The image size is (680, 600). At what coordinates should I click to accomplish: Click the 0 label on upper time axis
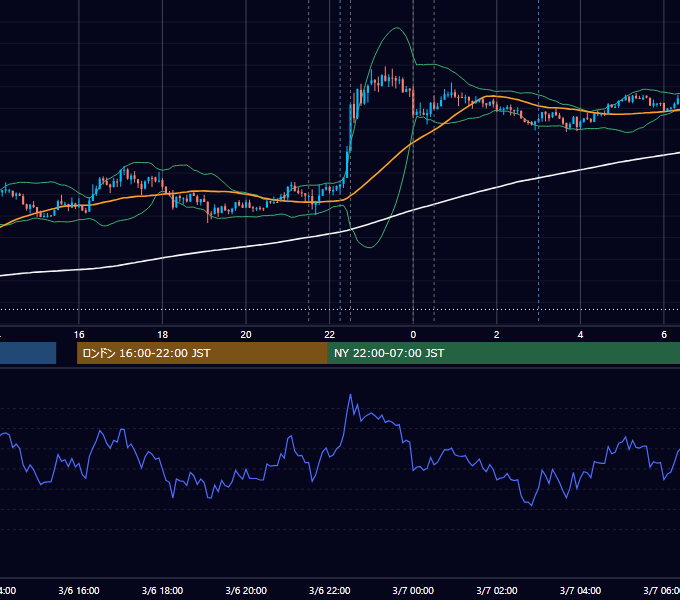point(413,335)
